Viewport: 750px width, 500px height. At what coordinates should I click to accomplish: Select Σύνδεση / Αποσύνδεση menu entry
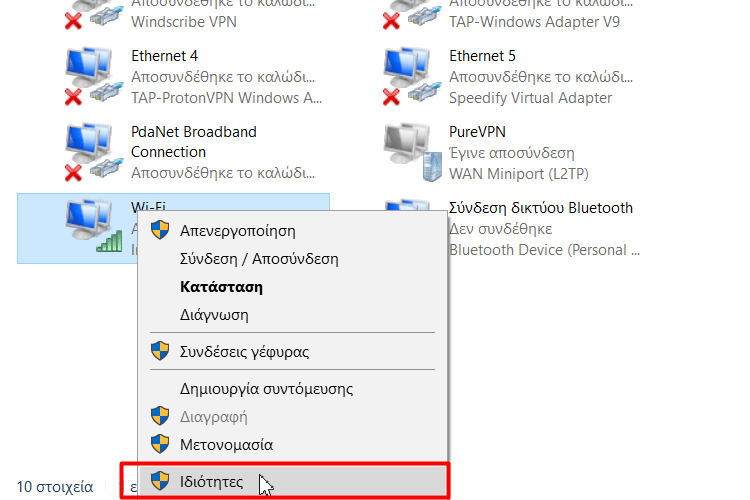coord(259,258)
